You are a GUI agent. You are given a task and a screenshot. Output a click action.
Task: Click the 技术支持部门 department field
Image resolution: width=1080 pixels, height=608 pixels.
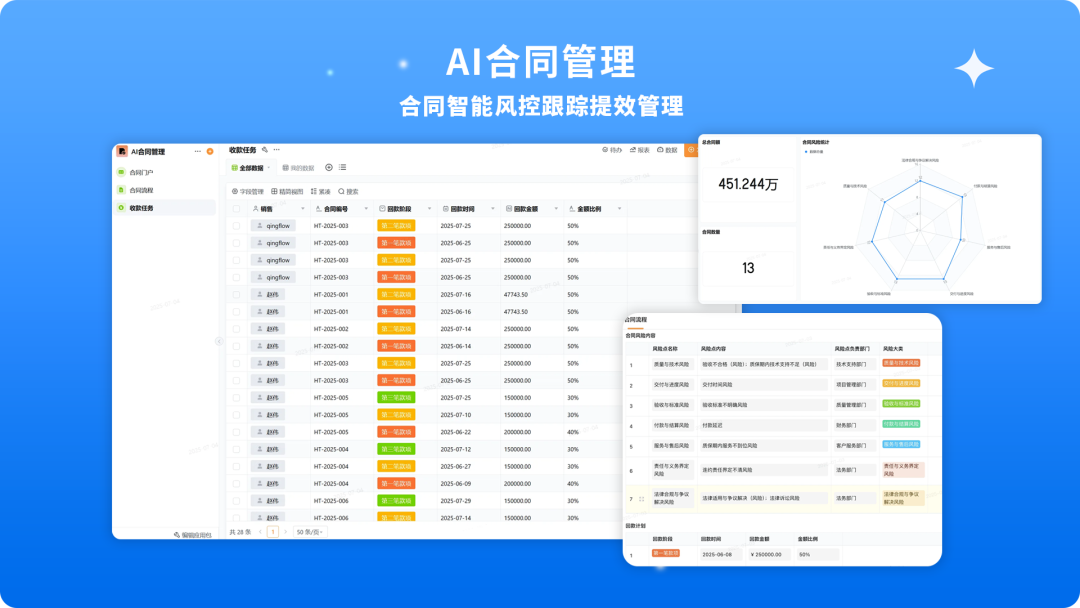[x=854, y=364]
